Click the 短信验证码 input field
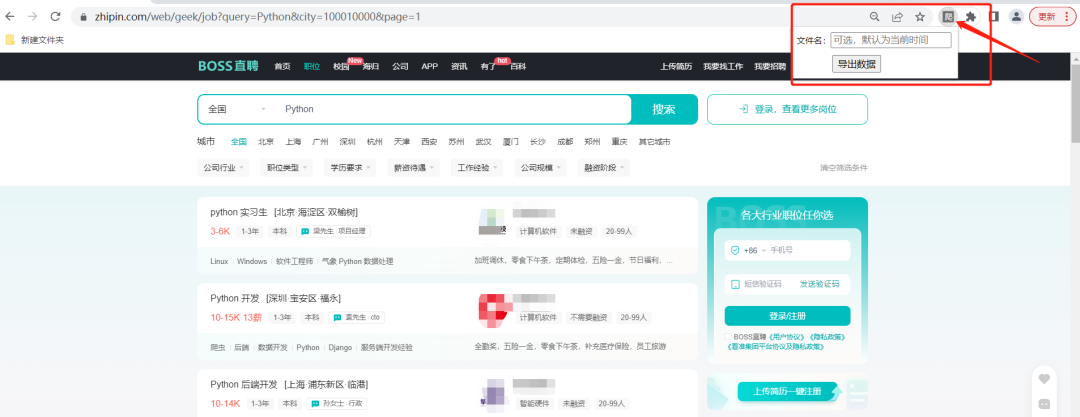Image resolution: width=1080 pixels, height=417 pixels. tap(762, 284)
